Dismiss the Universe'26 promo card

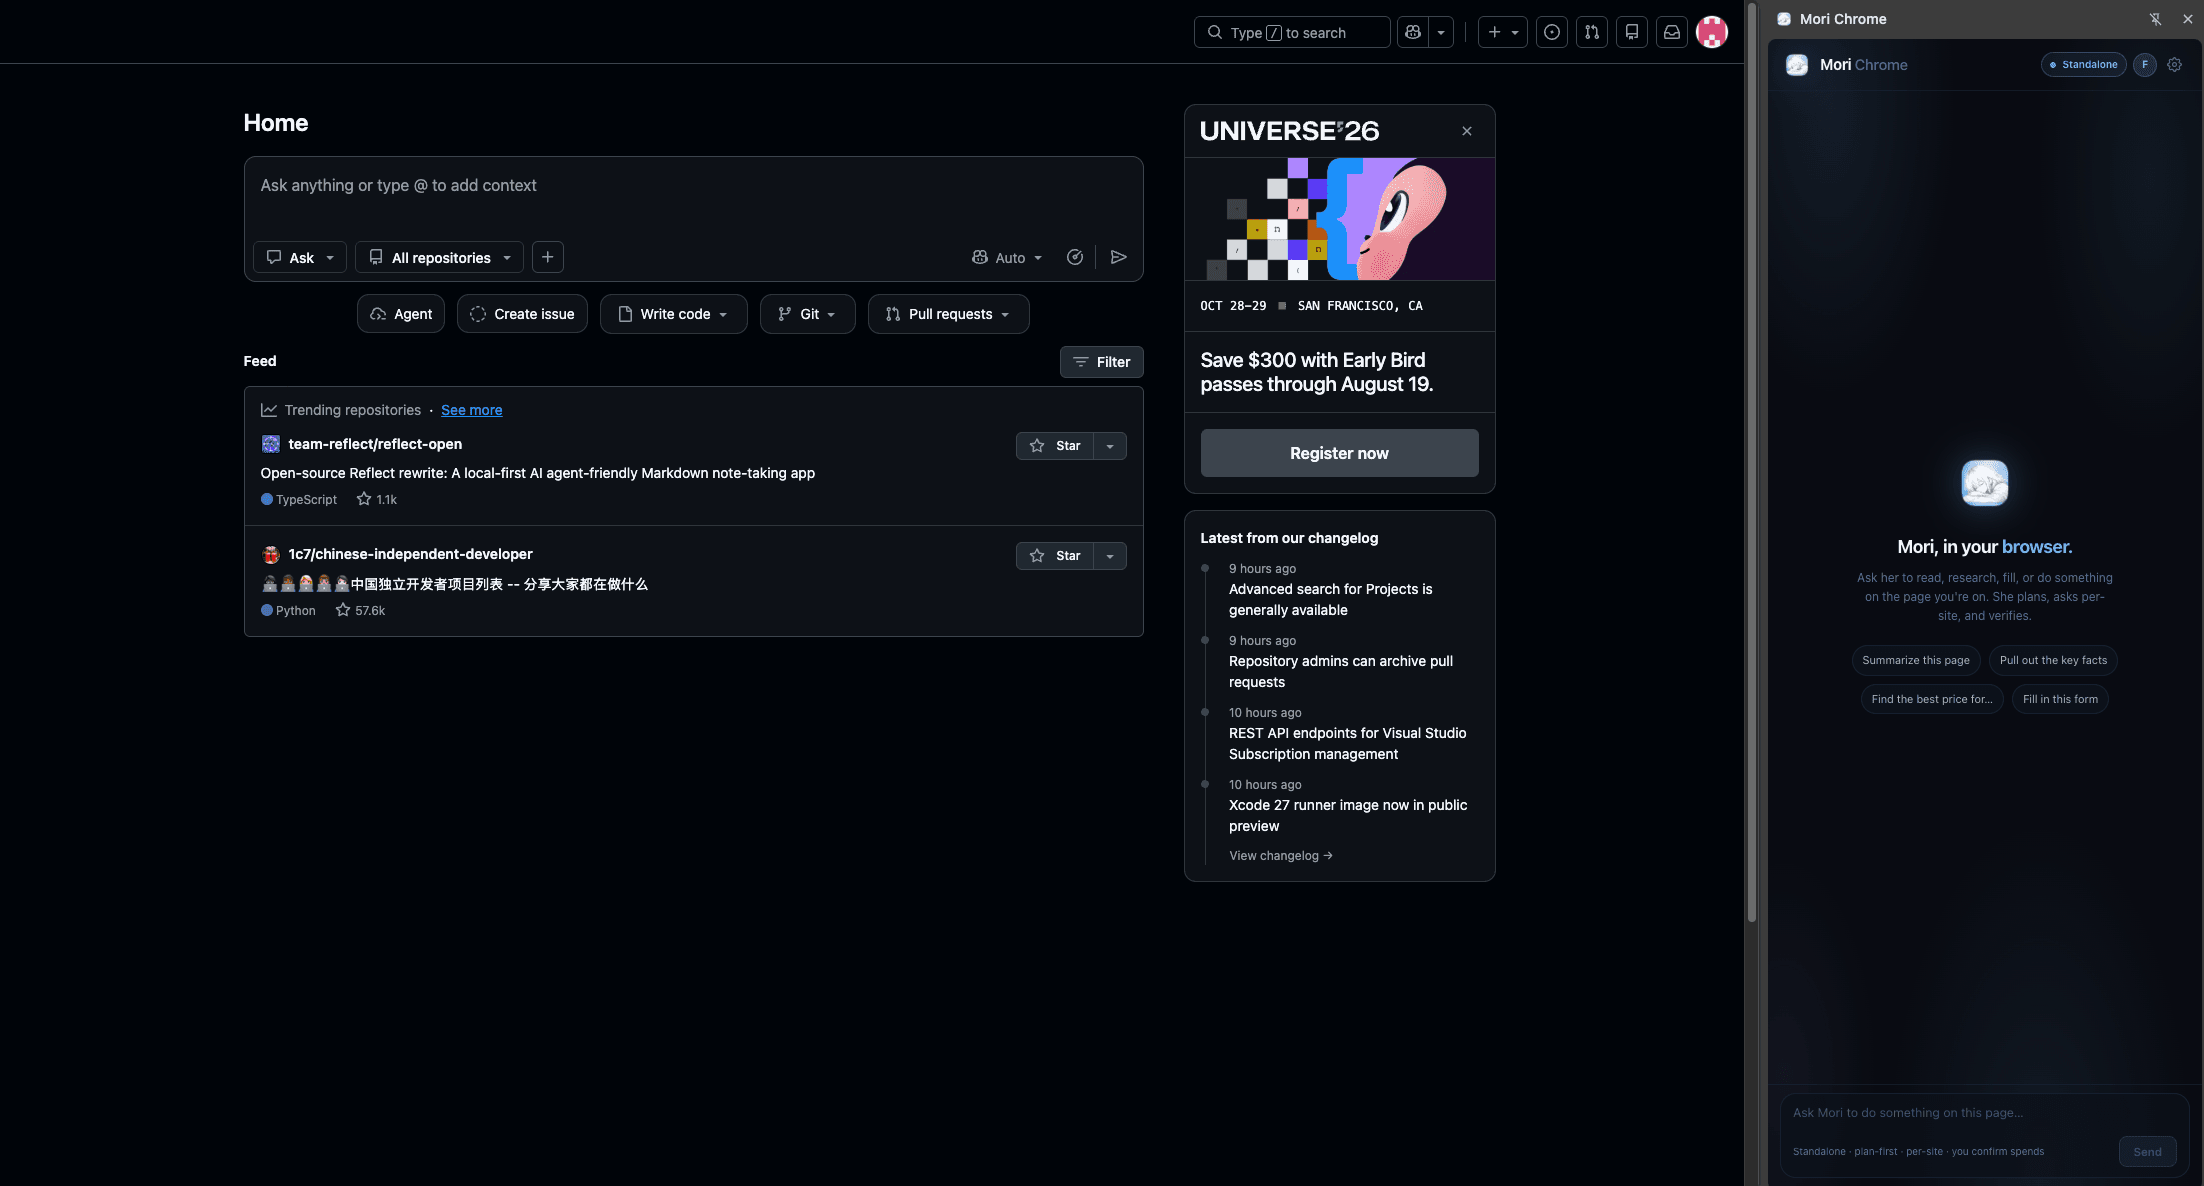click(x=1467, y=131)
